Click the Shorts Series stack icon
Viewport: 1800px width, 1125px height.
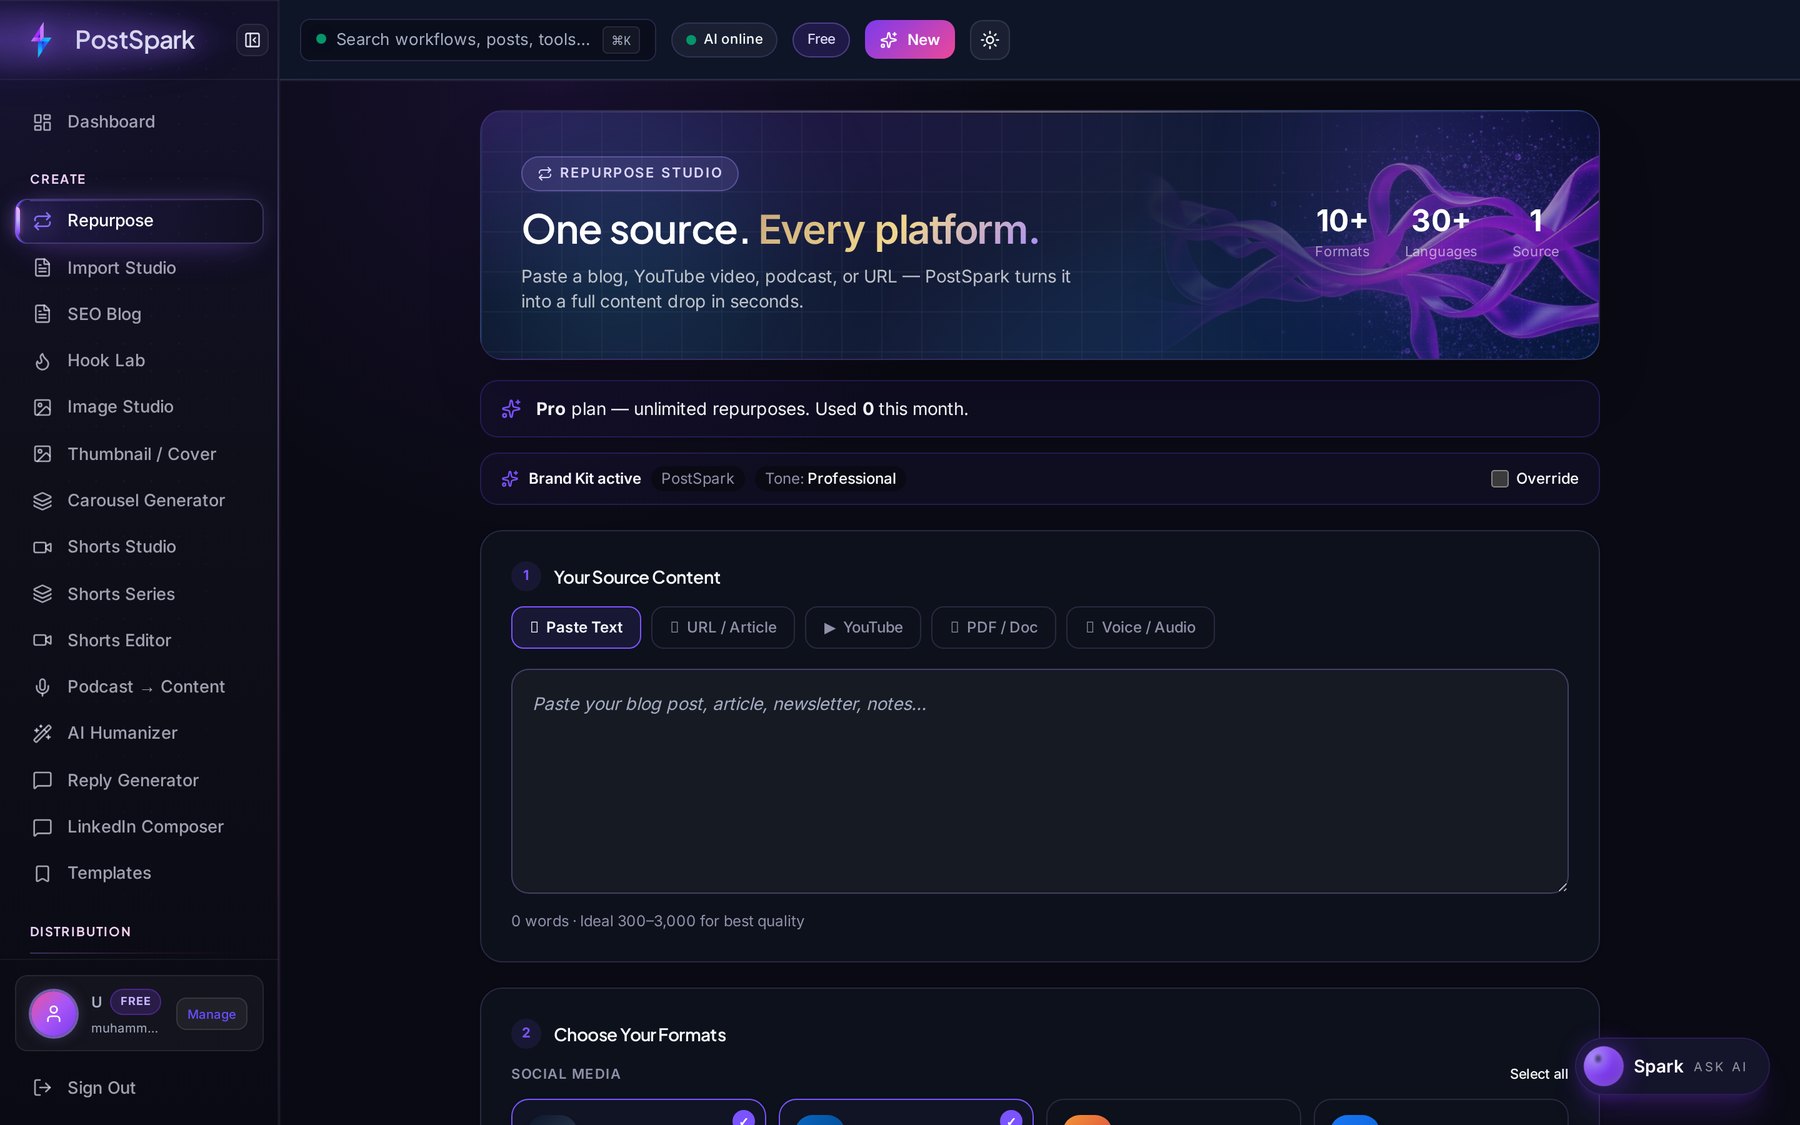[x=42, y=594]
